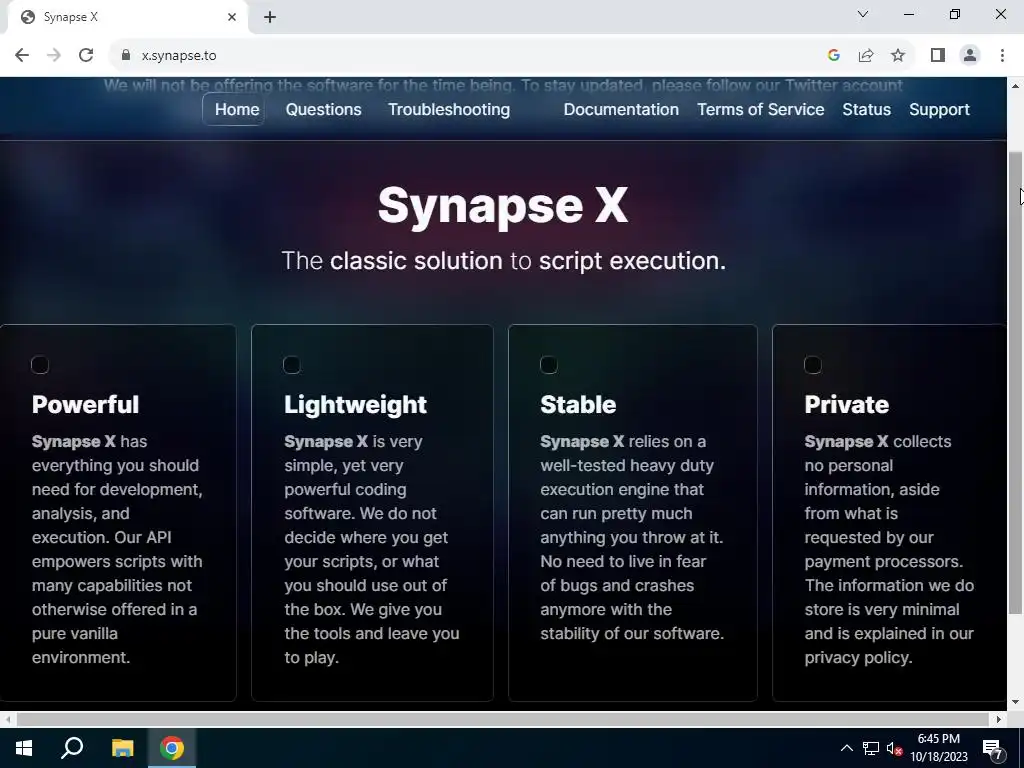Click the Synapse X main title

click(503, 206)
